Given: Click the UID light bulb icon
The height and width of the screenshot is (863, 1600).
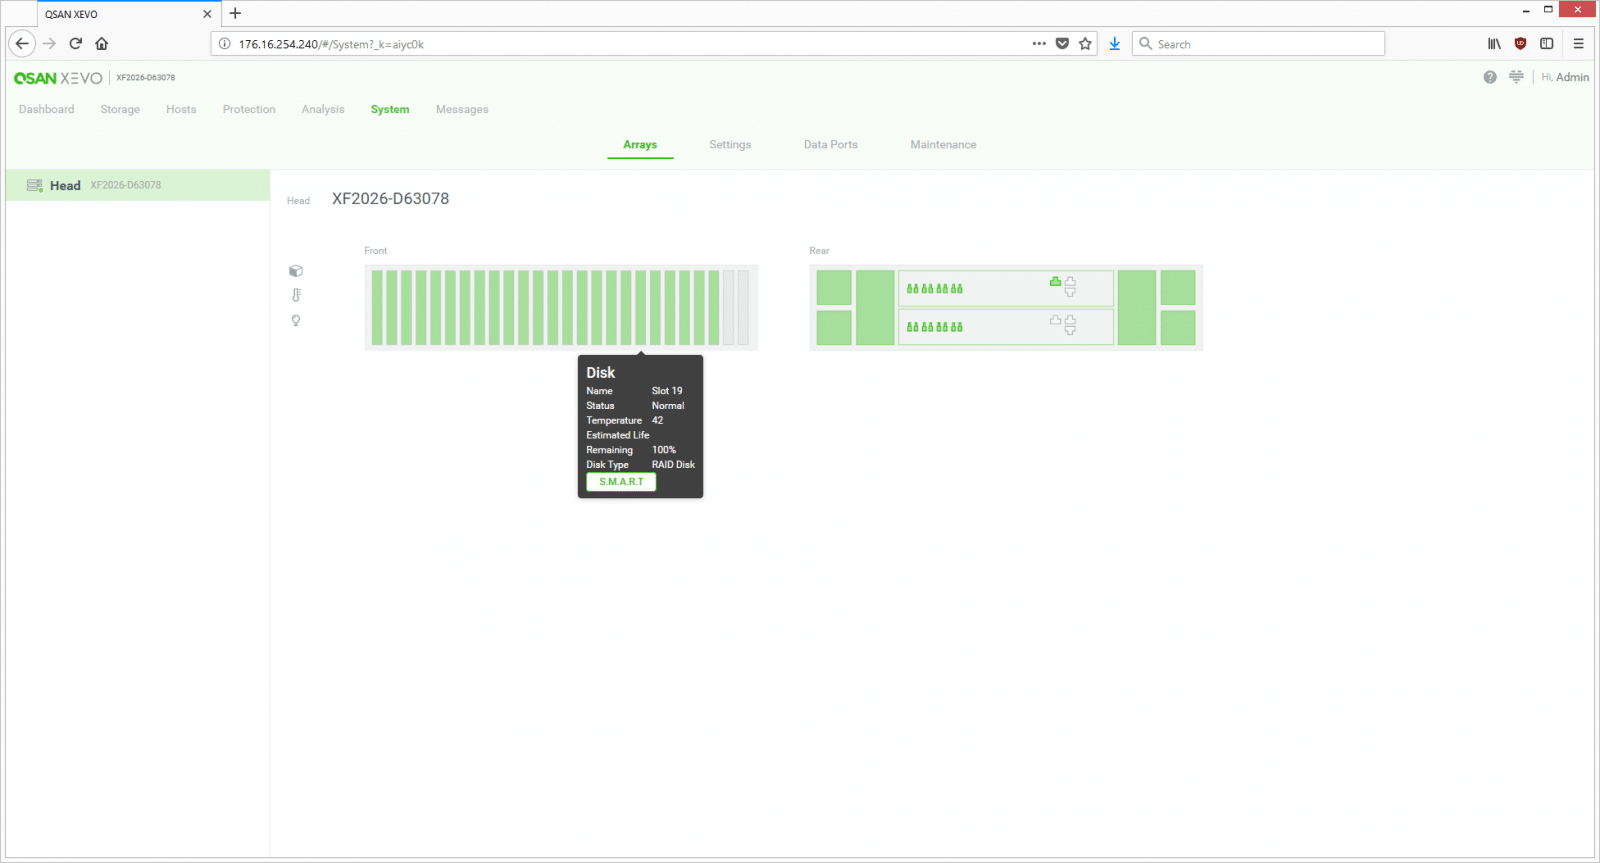Looking at the screenshot, I should pos(296,321).
